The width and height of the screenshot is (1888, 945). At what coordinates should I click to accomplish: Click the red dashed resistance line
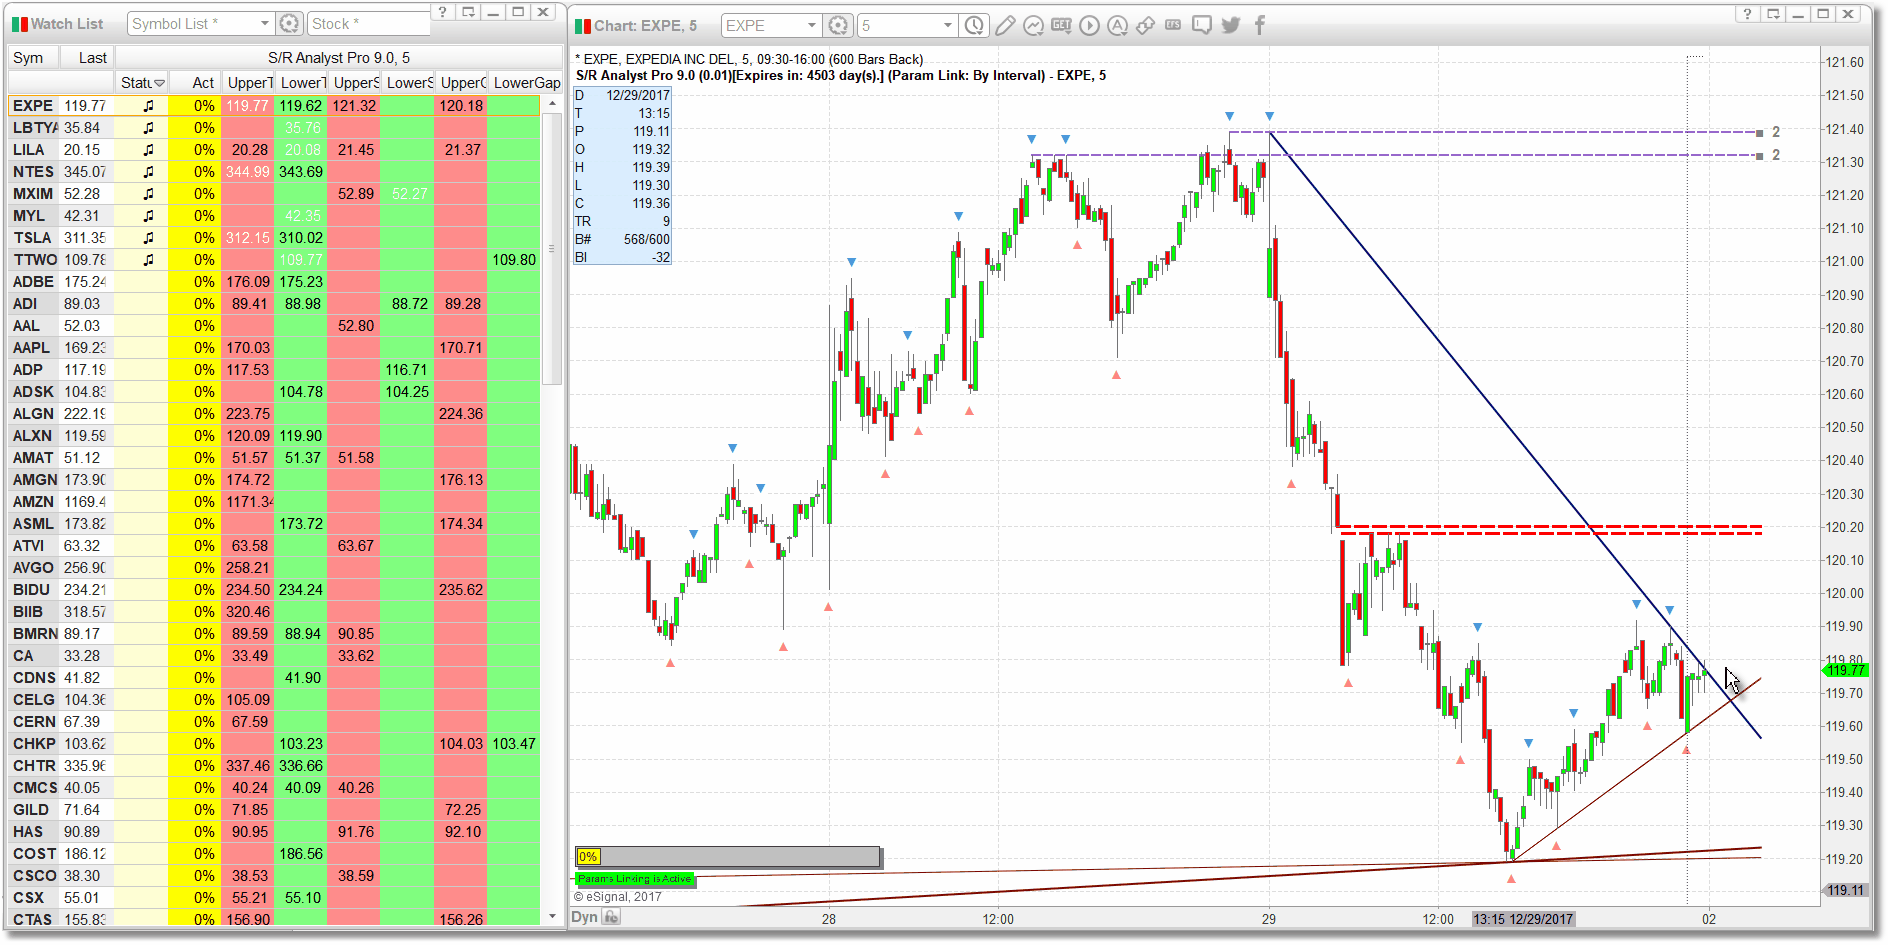pyautogui.click(x=1550, y=529)
